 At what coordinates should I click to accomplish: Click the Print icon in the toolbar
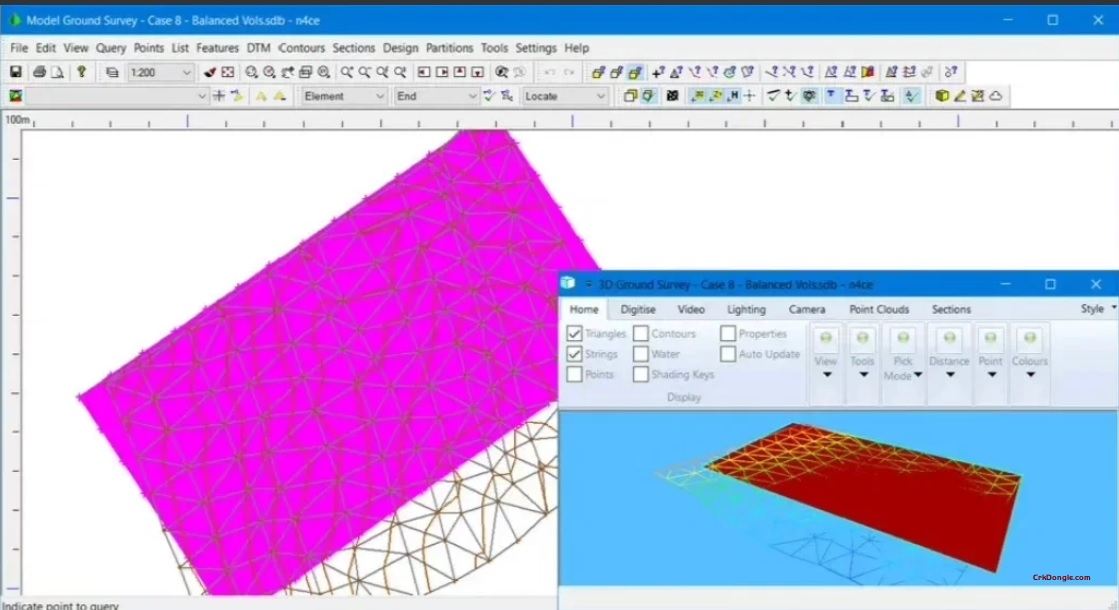point(37,71)
